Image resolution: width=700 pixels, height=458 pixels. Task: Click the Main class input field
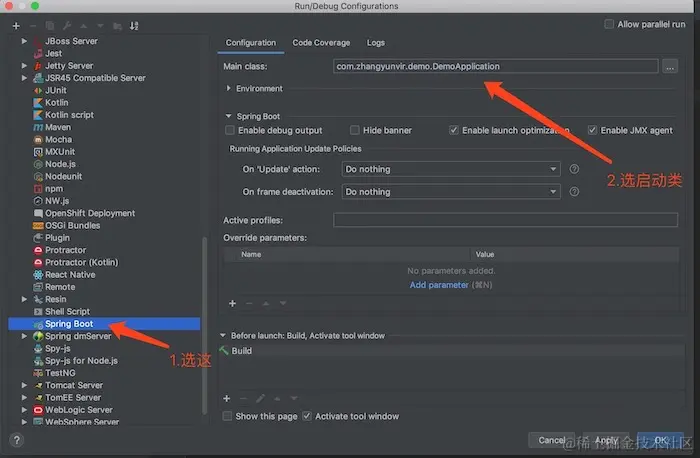click(496, 67)
